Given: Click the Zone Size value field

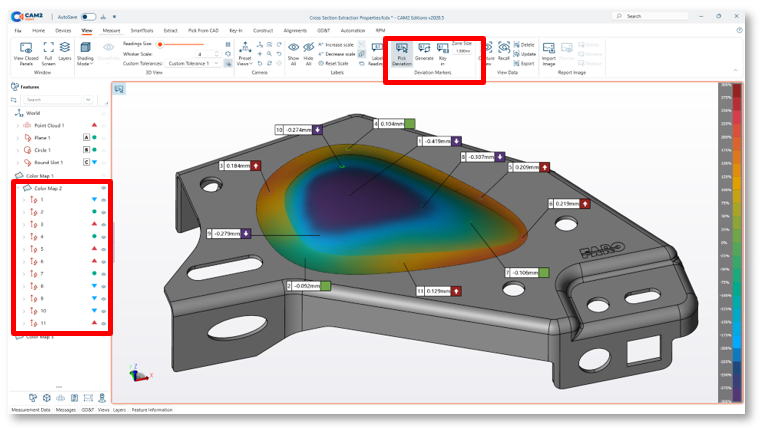Looking at the screenshot, I should tap(463, 51).
